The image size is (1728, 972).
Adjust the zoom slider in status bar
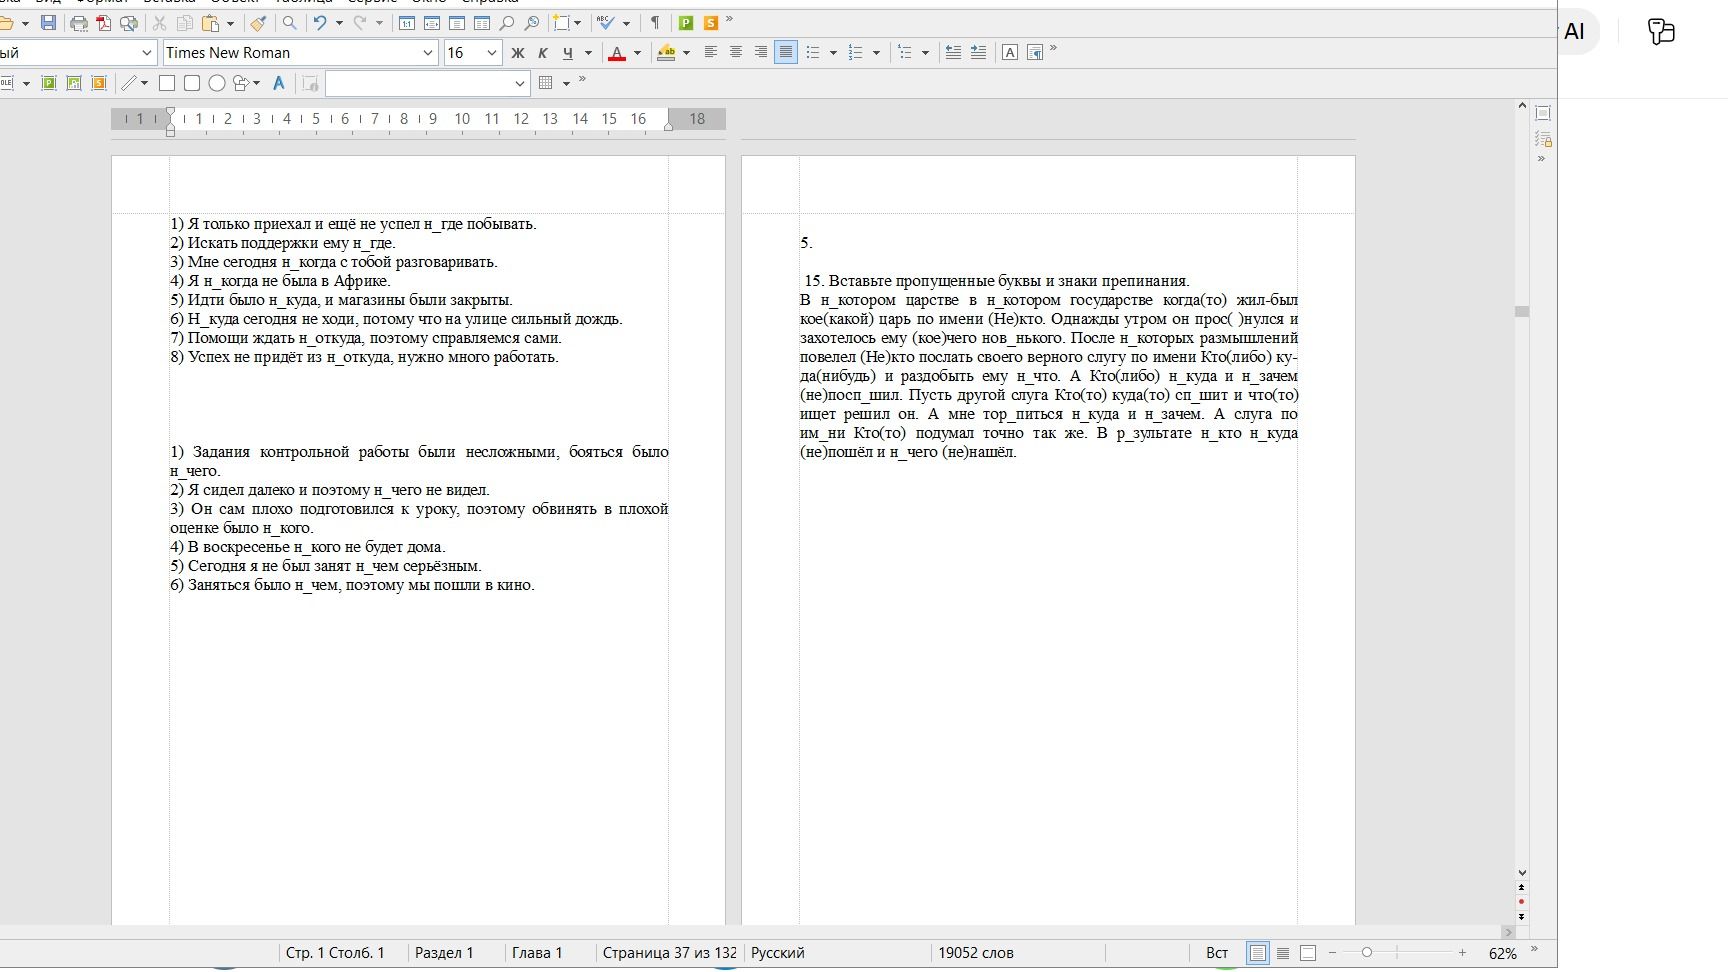(1366, 953)
